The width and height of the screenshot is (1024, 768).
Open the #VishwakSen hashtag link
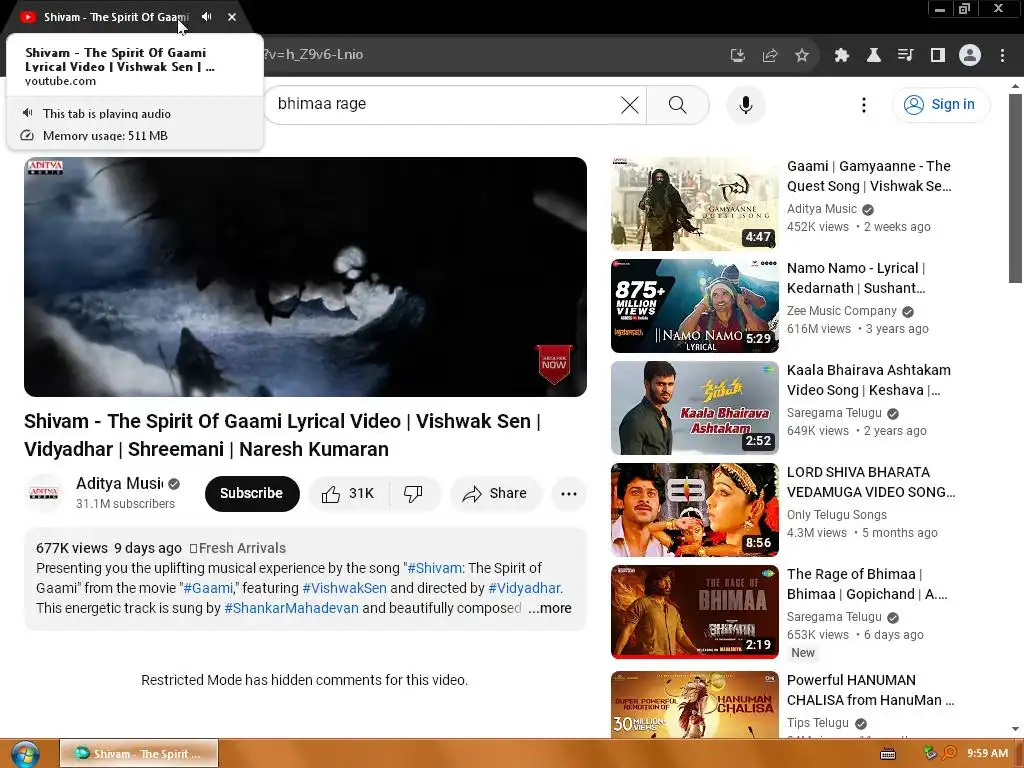click(x=344, y=588)
